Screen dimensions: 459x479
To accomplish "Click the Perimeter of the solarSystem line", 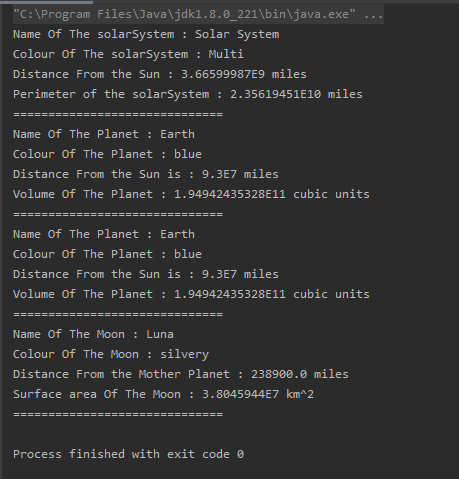I will click(188, 95).
